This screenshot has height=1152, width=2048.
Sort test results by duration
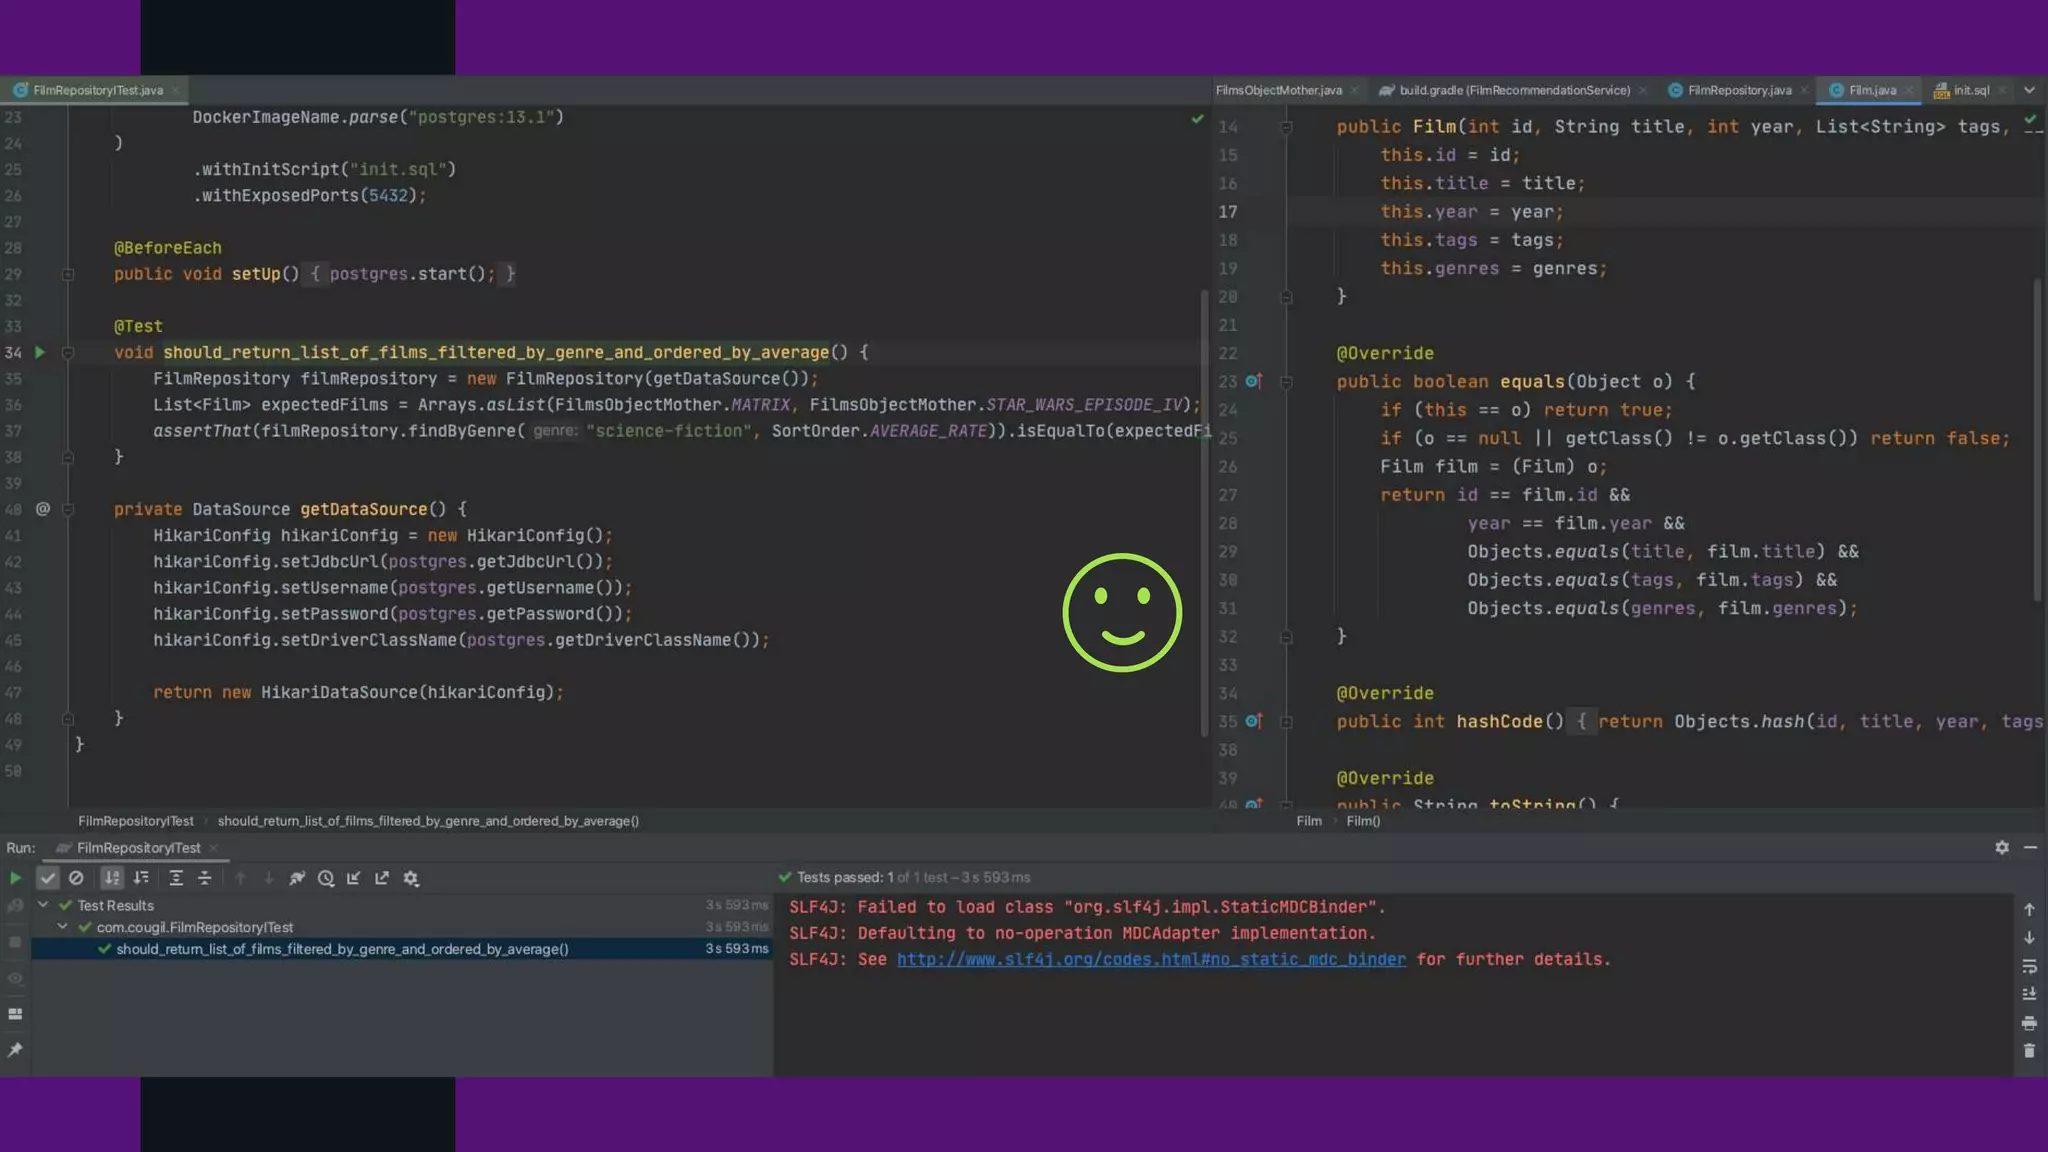(x=141, y=878)
